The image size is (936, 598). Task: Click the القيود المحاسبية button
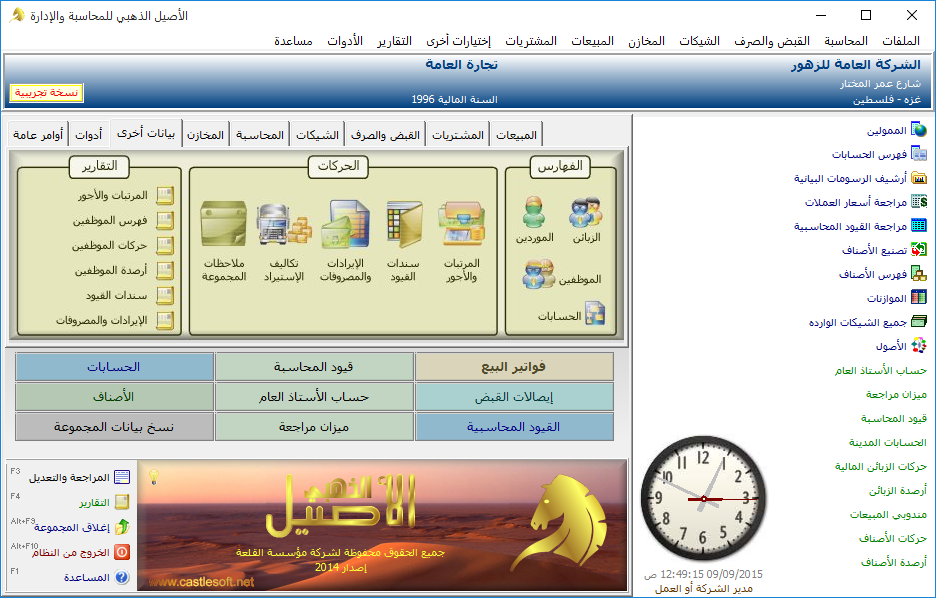click(x=514, y=426)
